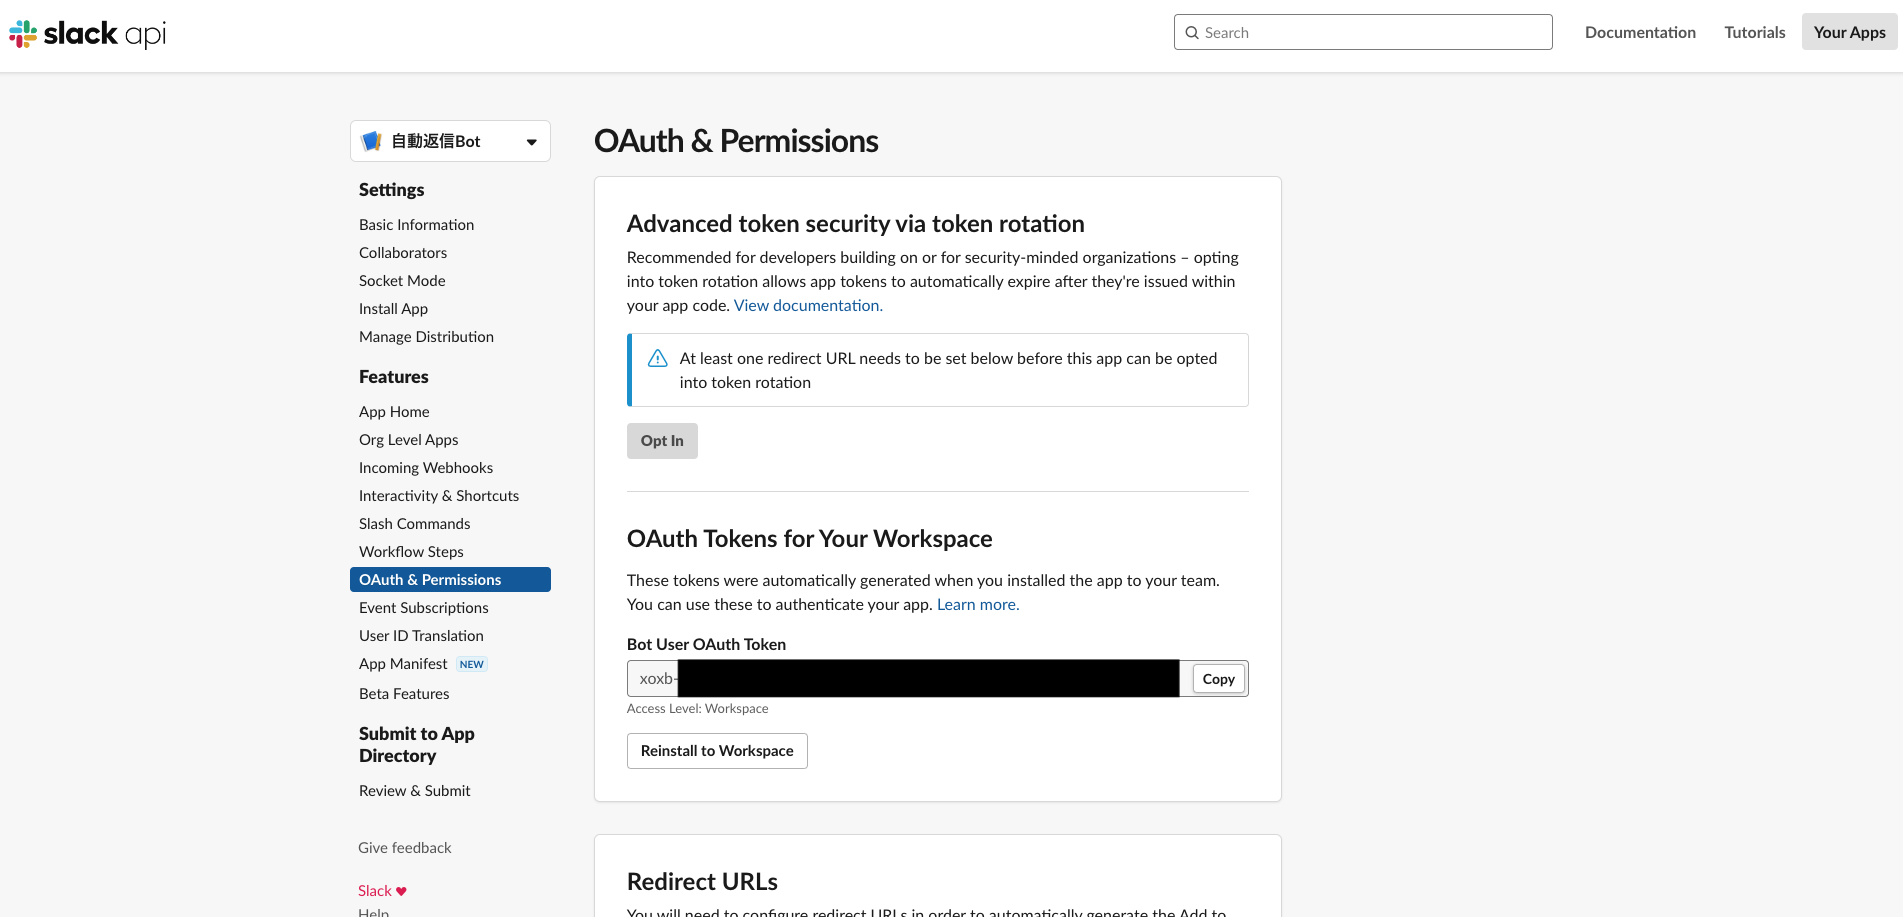Select Tutorials in the top navigation
Image resolution: width=1903 pixels, height=917 pixels.
click(x=1754, y=31)
